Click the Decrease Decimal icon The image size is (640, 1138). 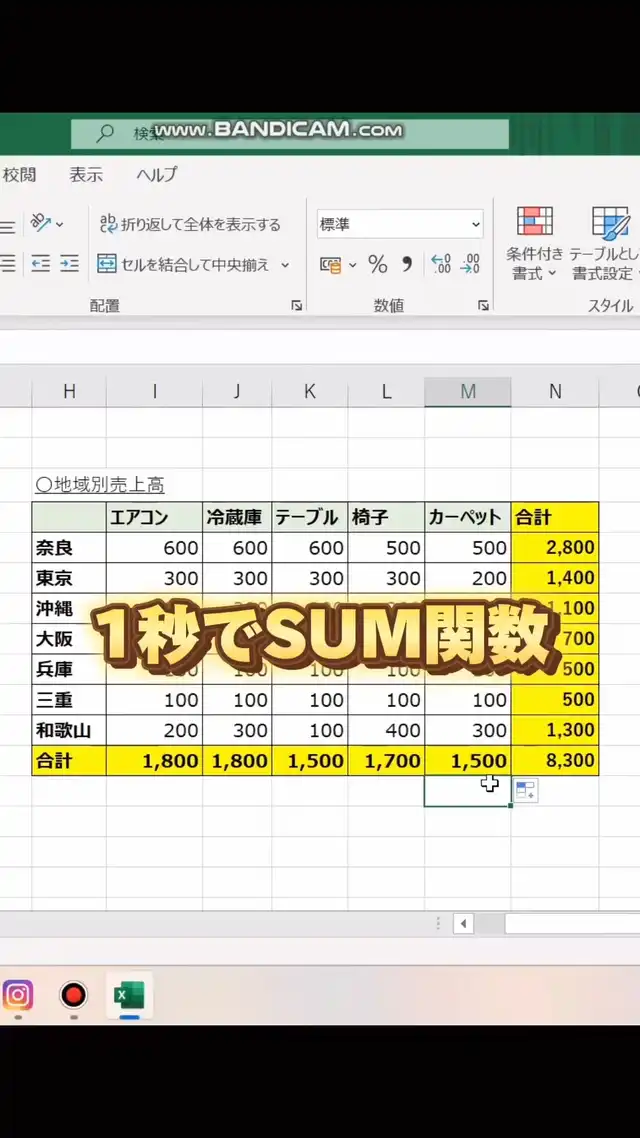point(470,264)
